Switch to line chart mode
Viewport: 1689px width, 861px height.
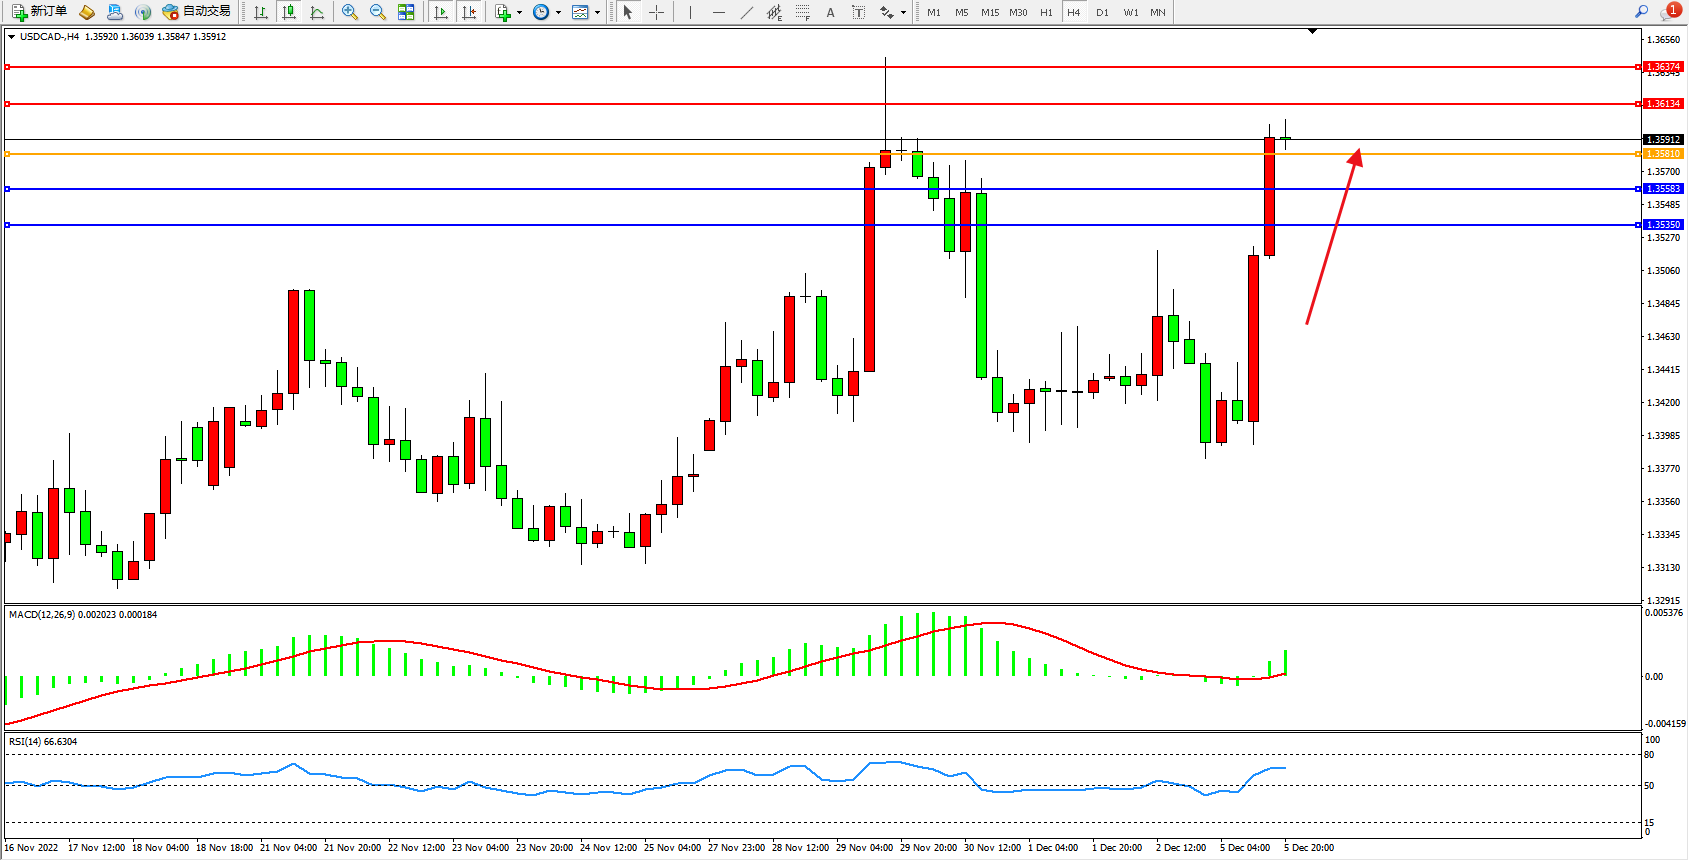coord(317,12)
